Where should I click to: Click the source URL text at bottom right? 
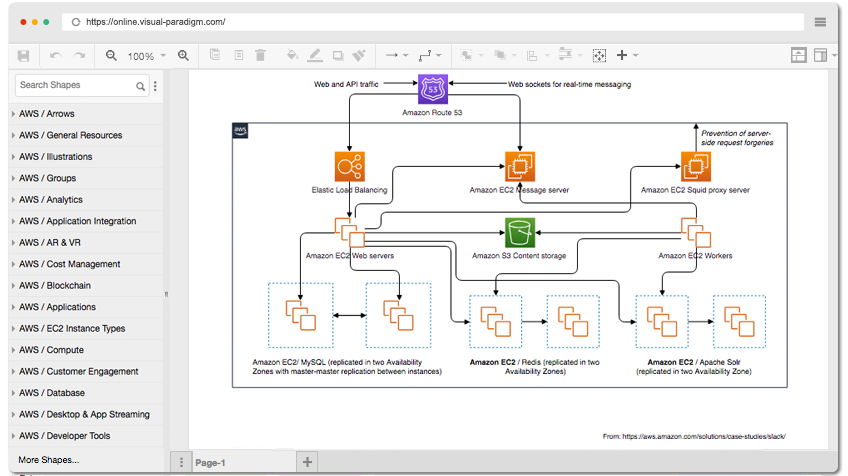[694, 437]
